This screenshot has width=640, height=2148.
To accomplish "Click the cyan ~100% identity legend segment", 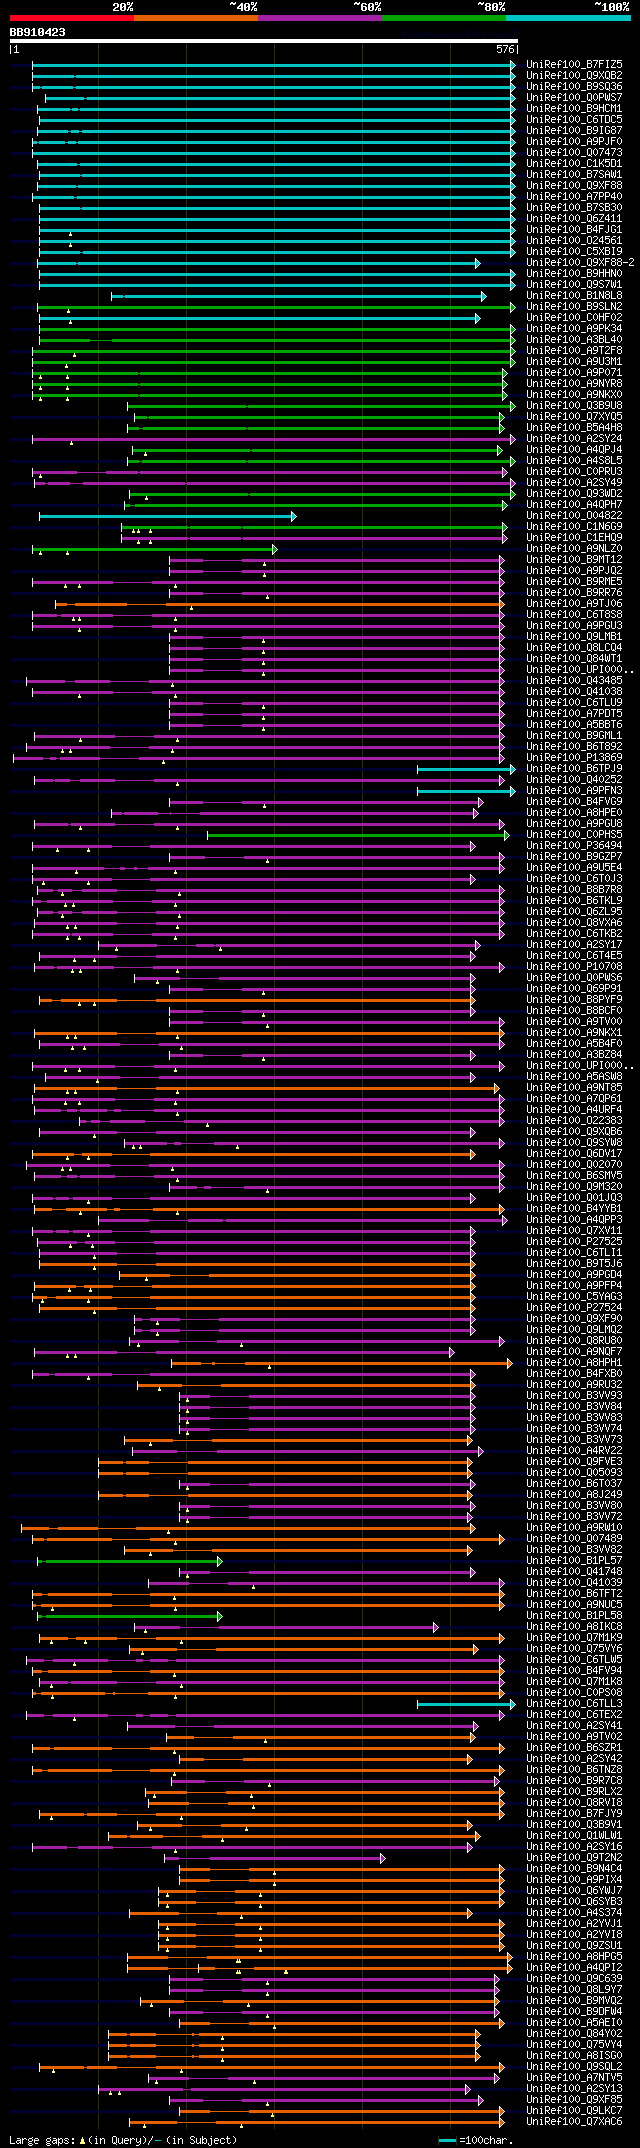I will point(568,18).
